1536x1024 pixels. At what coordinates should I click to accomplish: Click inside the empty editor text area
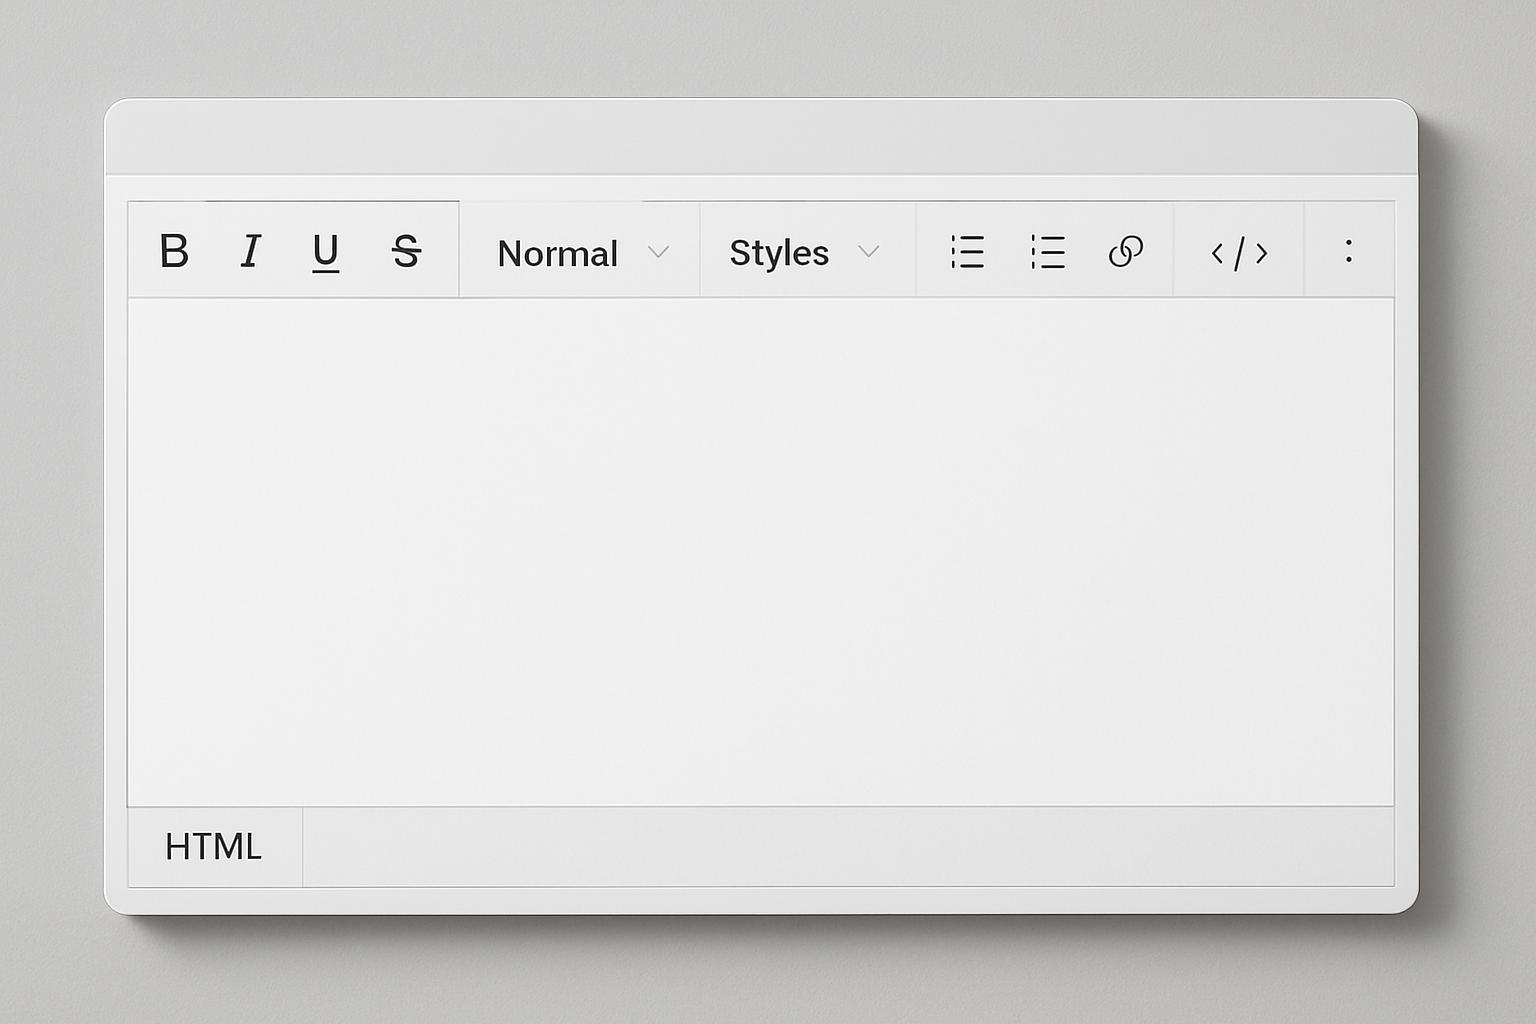click(760, 550)
